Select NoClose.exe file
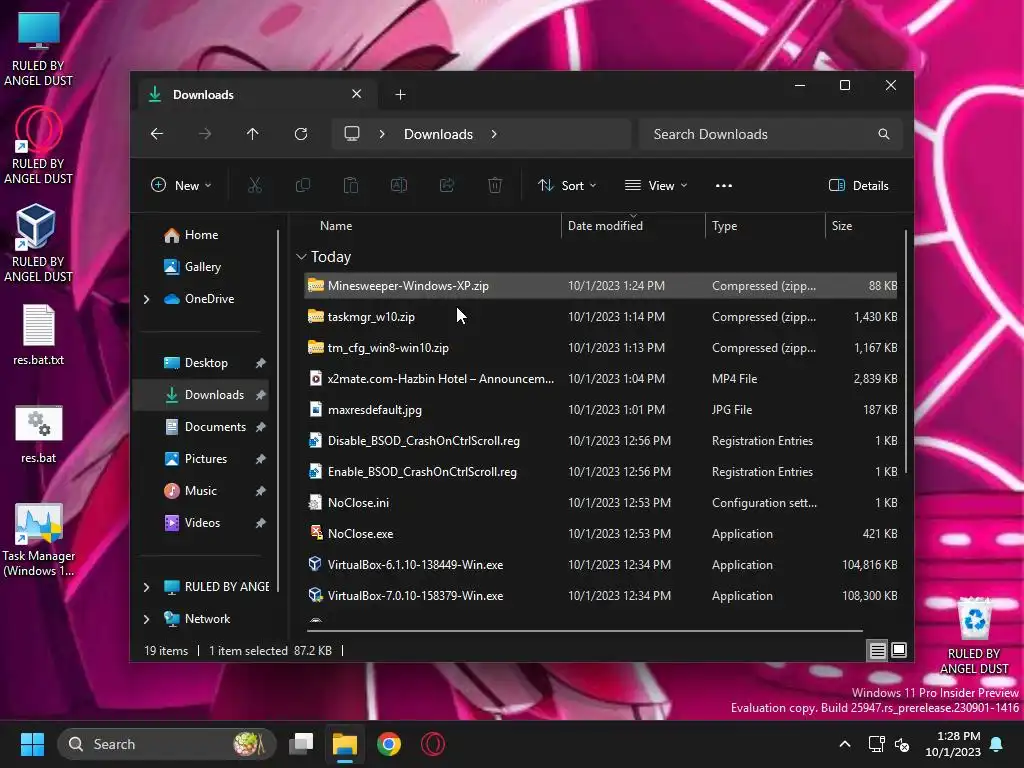The width and height of the screenshot is (1024, 768). 601,534
